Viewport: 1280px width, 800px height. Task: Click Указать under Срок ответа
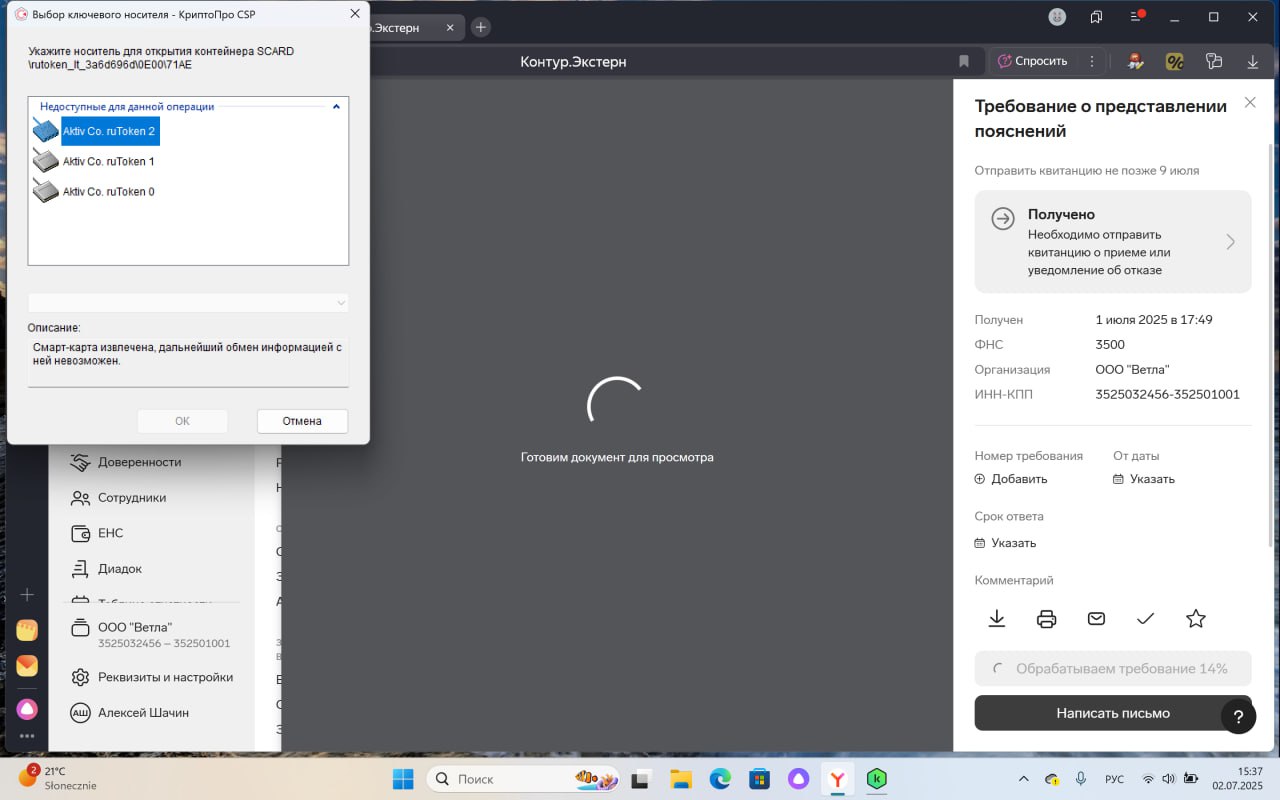pos(1005,543)
